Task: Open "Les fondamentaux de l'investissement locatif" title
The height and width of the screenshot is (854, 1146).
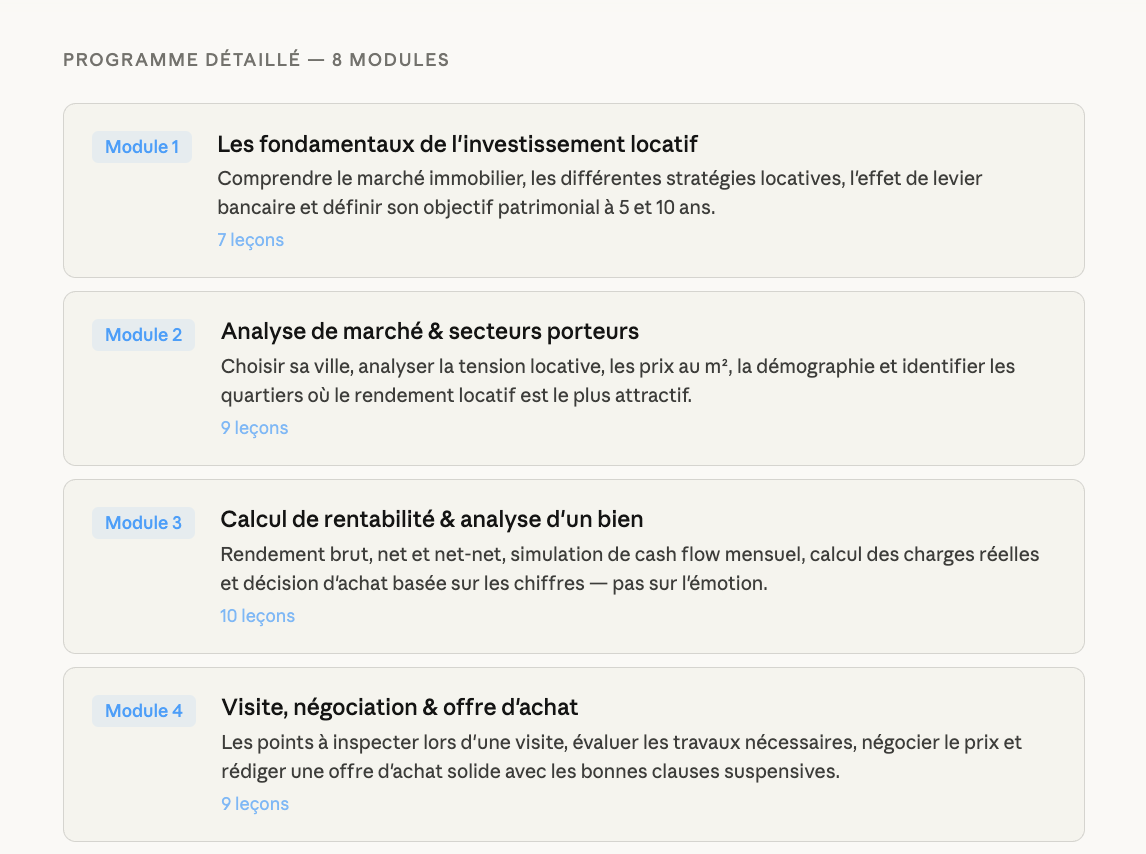Action: pyautogui.click(x=457, y=144)
